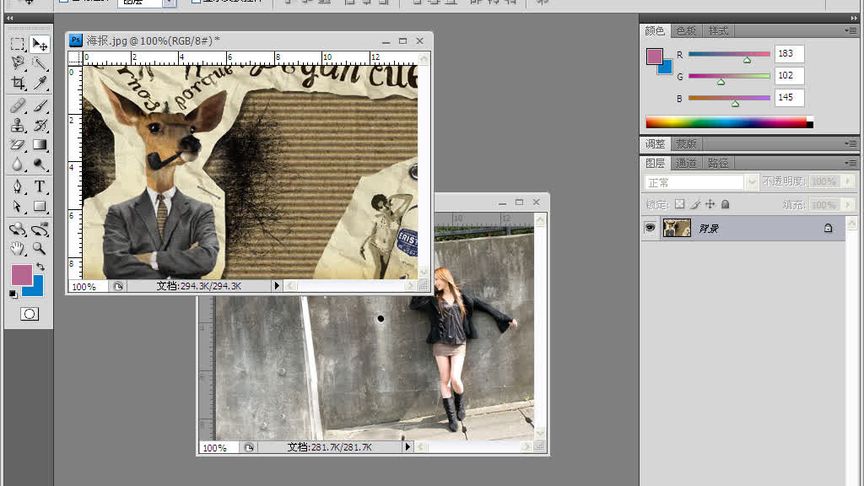This screenshot has width=864, height=486.
Task: Click the 背景 layer thumbnail
Action: (677, 228)
